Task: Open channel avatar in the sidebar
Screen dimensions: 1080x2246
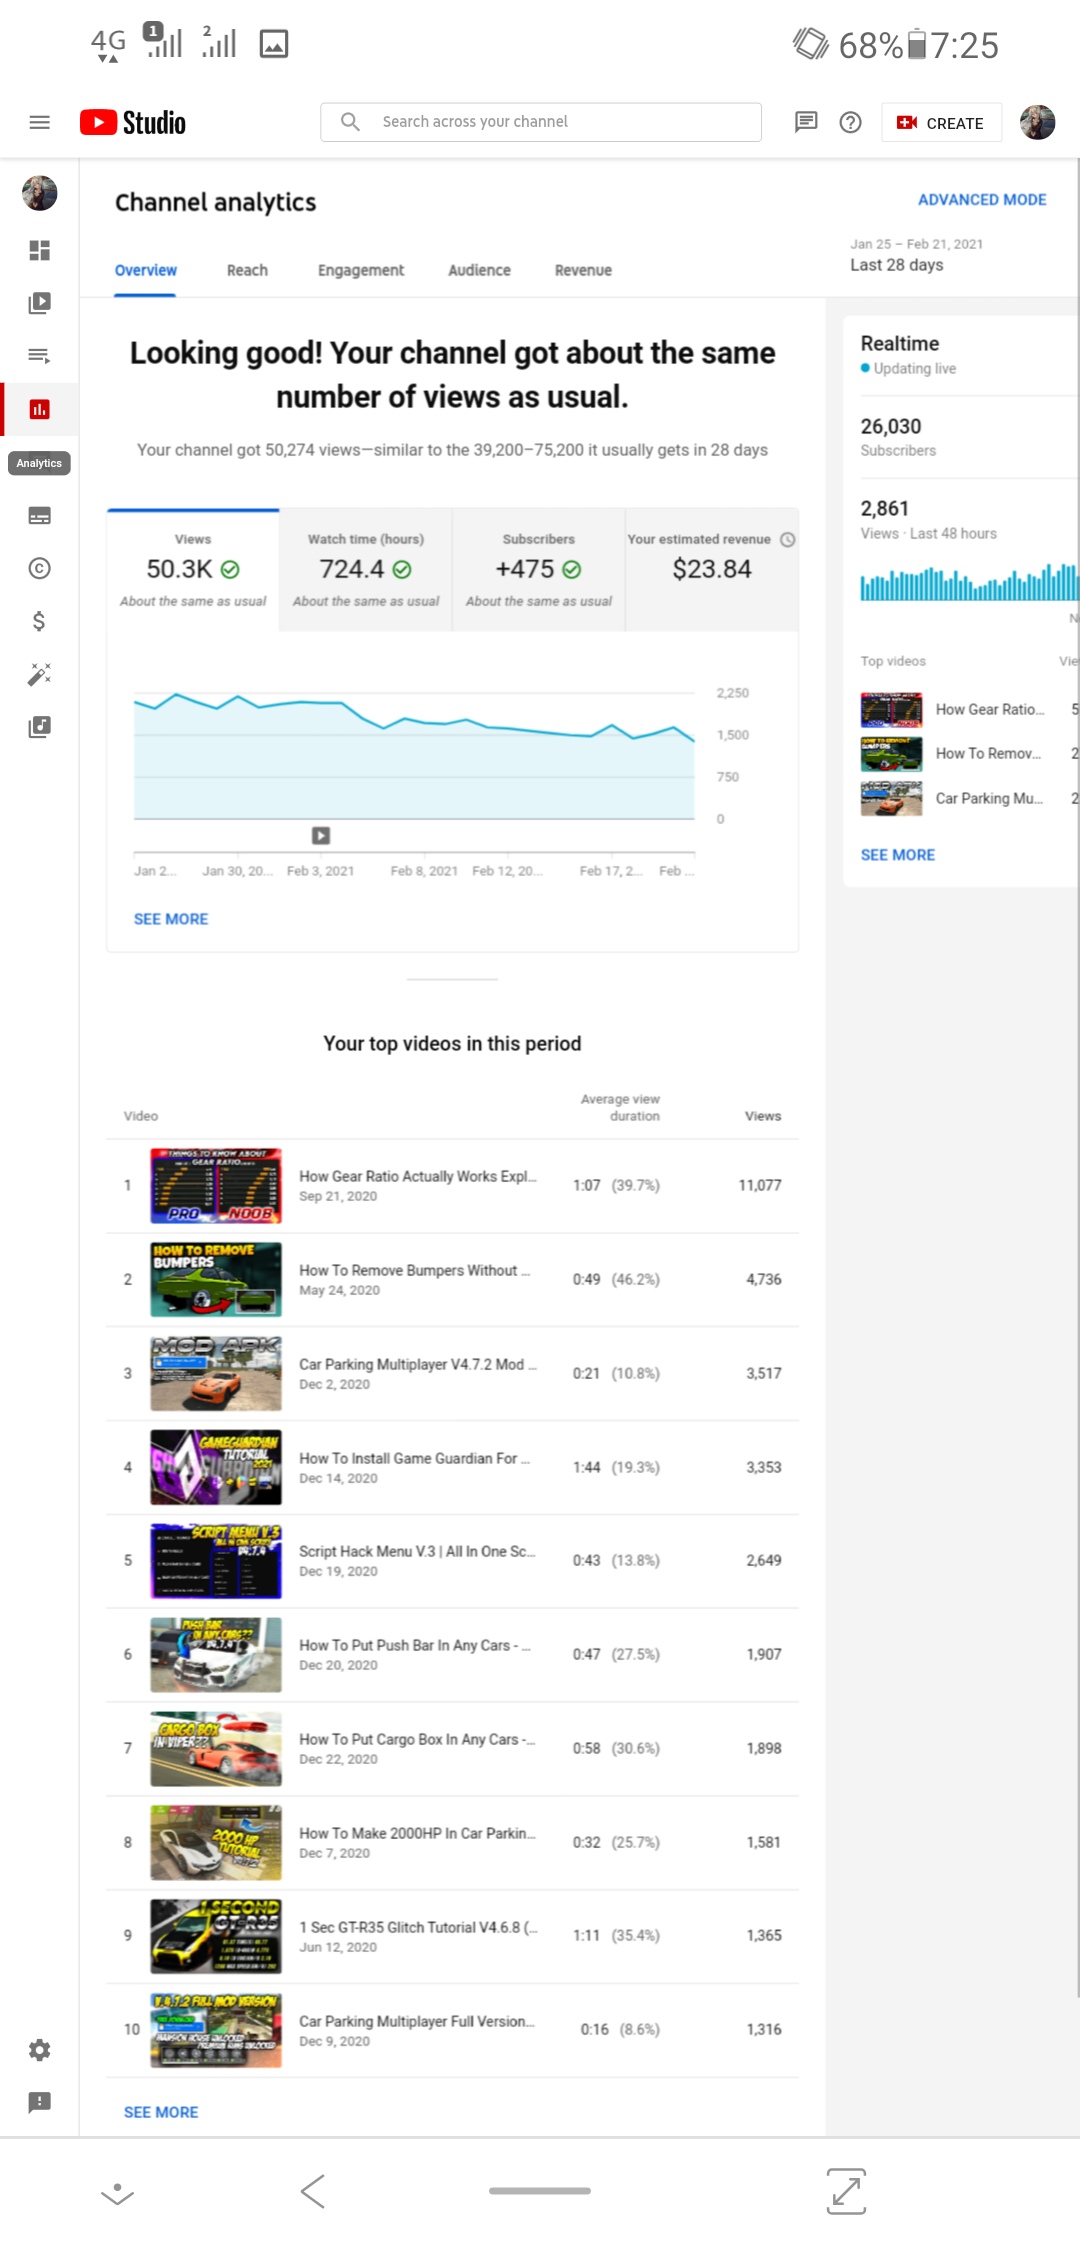Action: (x=39, y=193)
